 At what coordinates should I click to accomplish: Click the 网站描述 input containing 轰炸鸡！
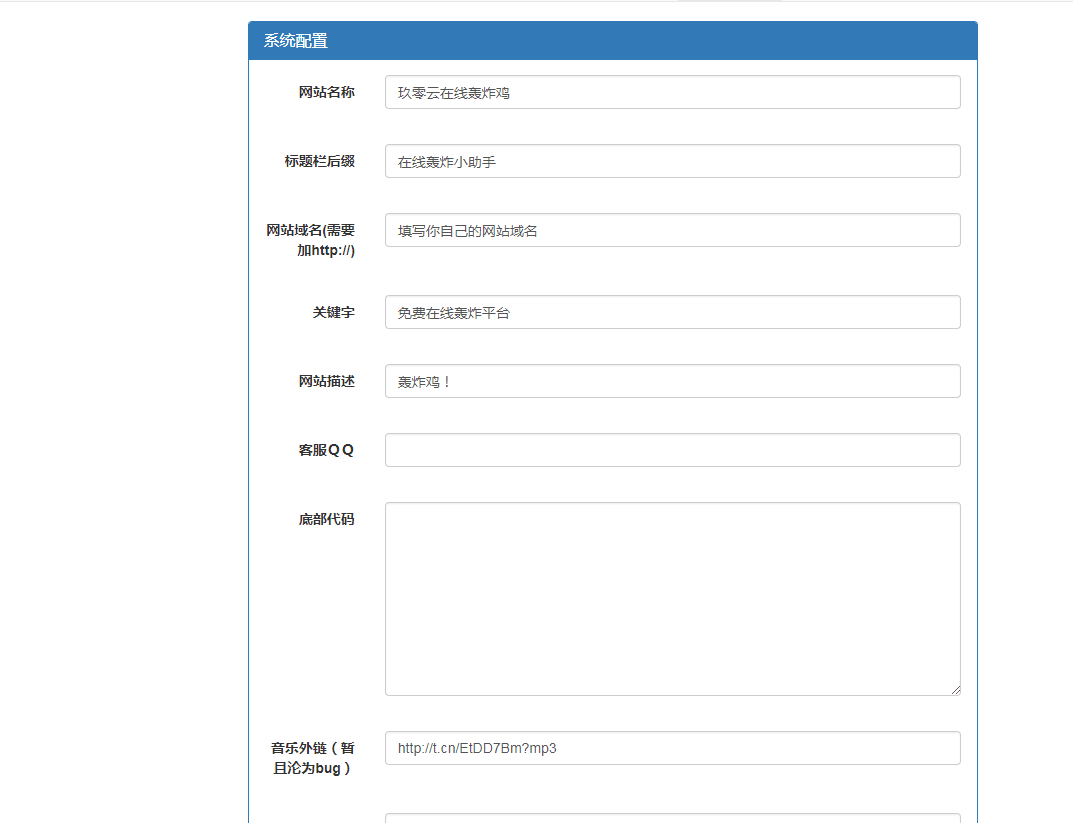point(672,381)
